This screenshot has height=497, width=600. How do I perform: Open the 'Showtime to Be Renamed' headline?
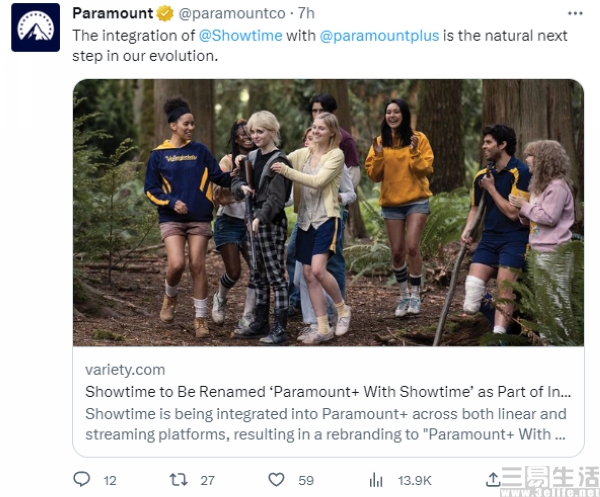coord(328,392)
